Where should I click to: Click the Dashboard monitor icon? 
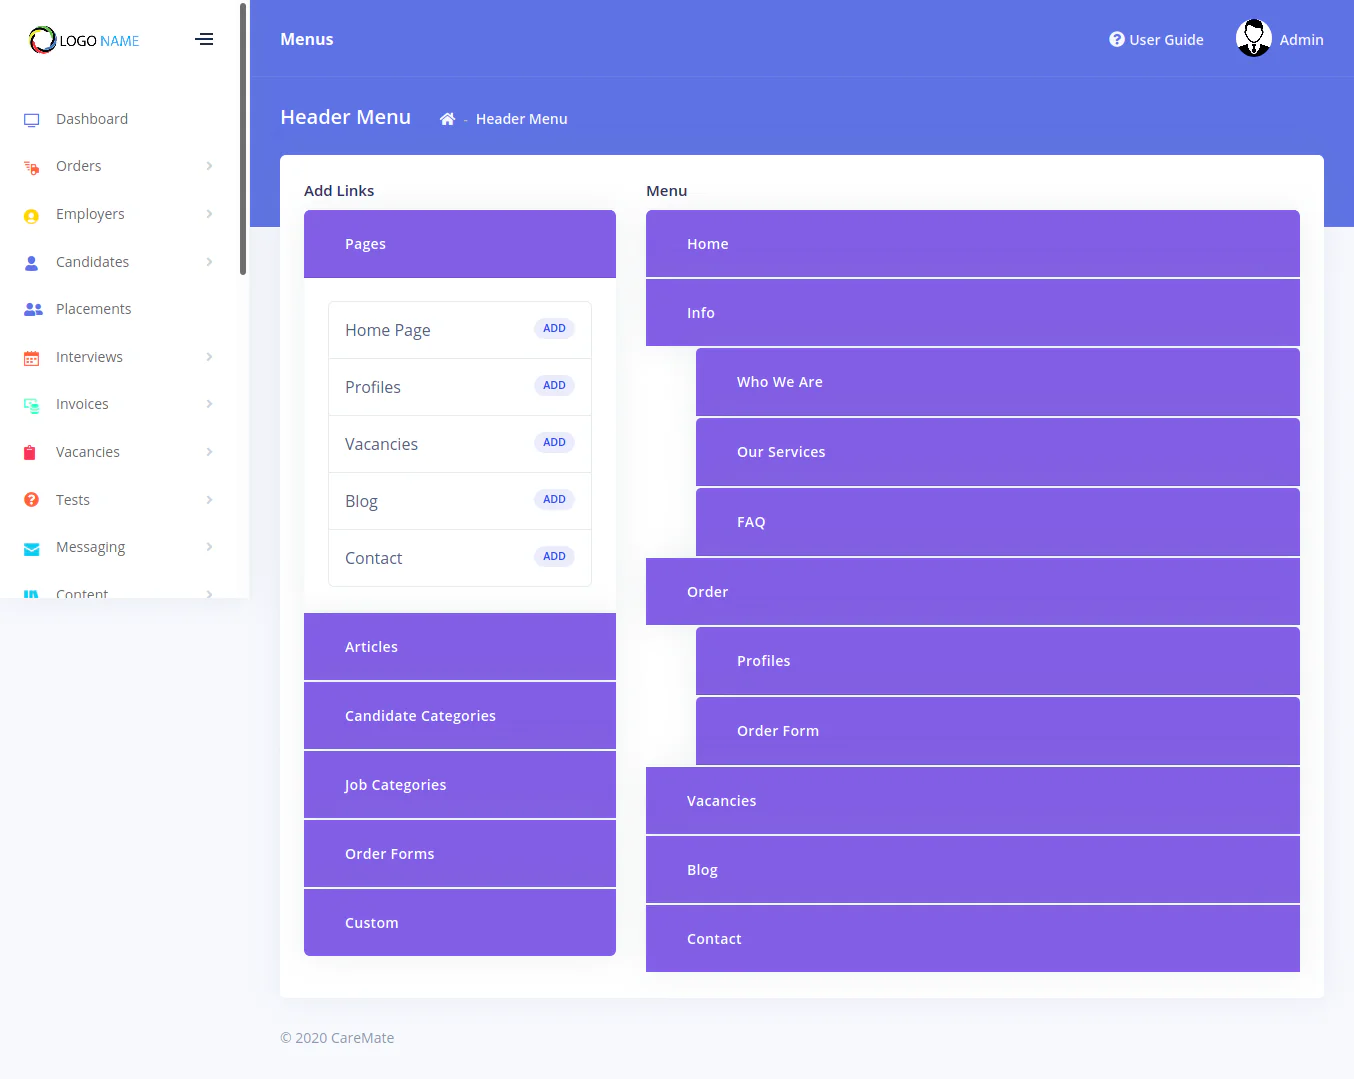tap(32, 120)
